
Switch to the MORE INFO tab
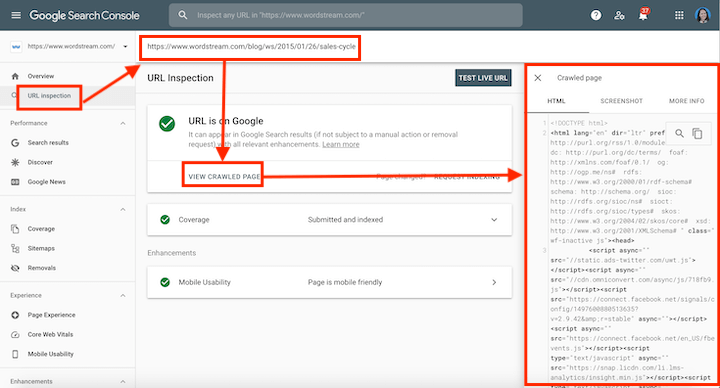686,101
